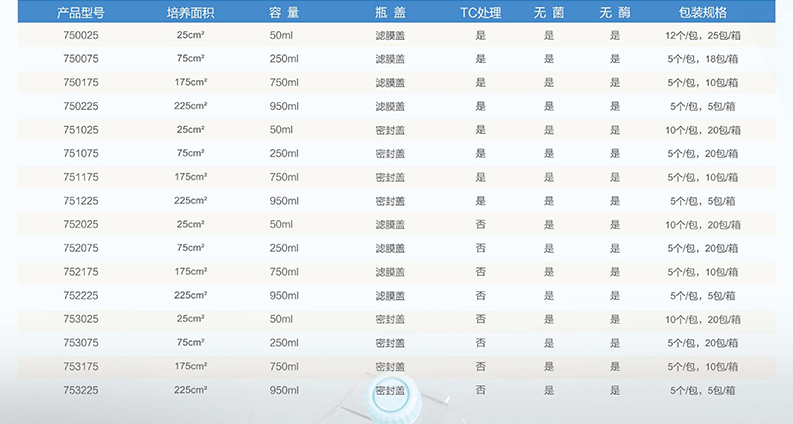Click packaging 5个/包，10包/箱 in row 752175
793x424 pixels.
click(x=703, y=272)
